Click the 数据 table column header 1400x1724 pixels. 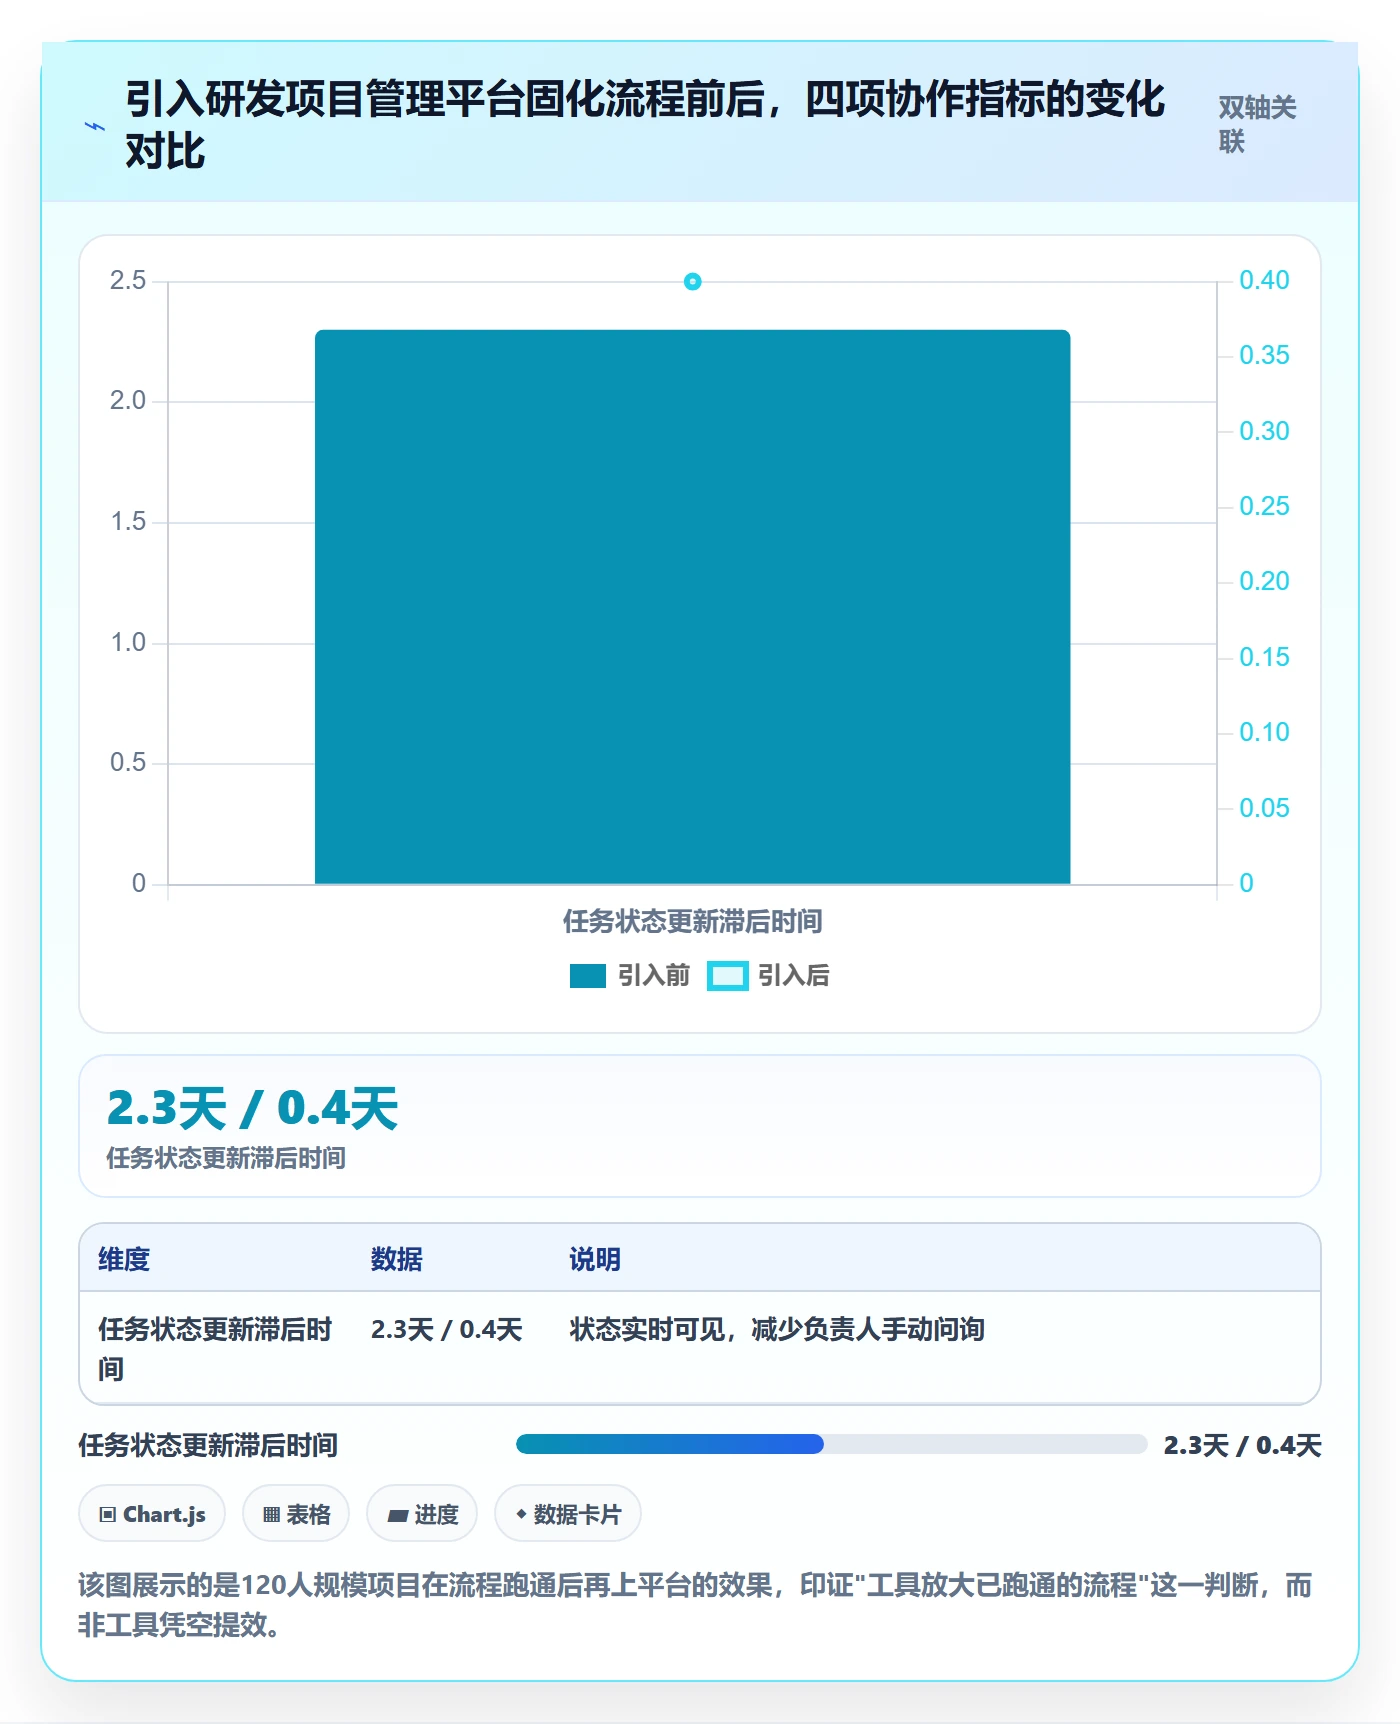tap(397, 1259)
